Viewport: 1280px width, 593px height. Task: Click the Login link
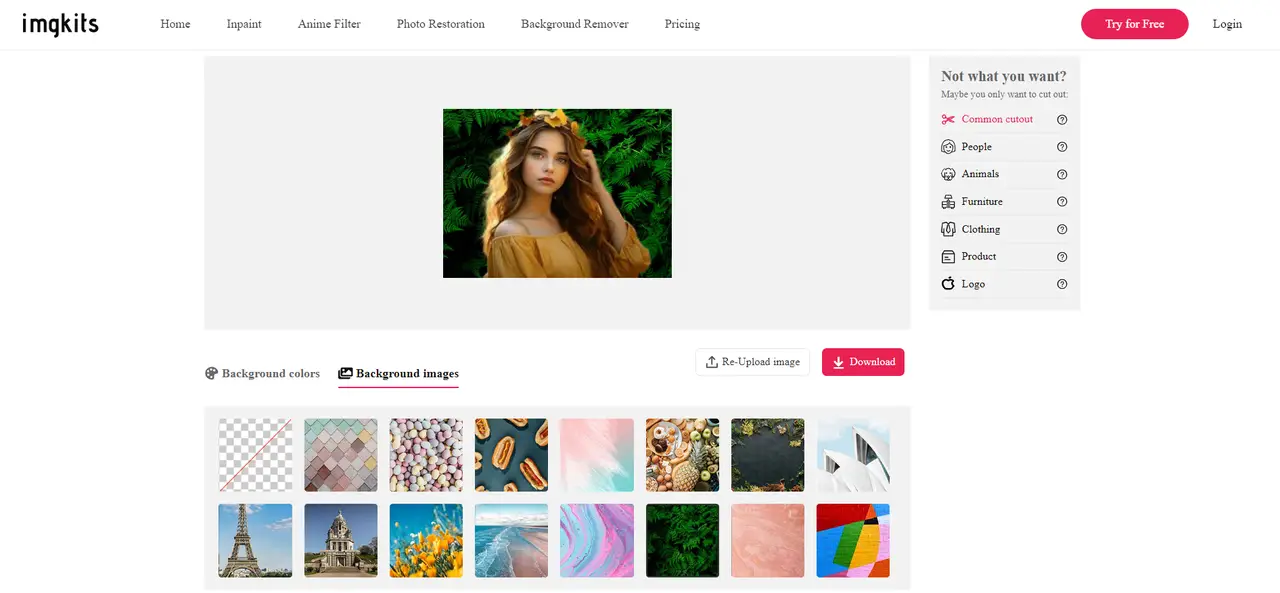tap(1227, 24)
